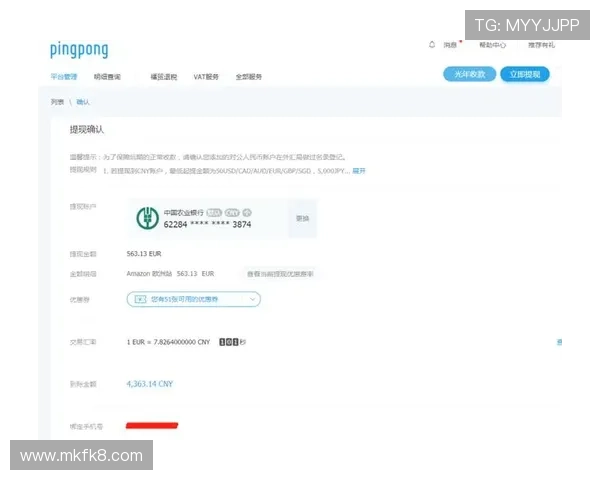The height and width of the screenshot is (480, 600).
Task: Click the Agricultural Bank of China logo
Action: [148, 218]
